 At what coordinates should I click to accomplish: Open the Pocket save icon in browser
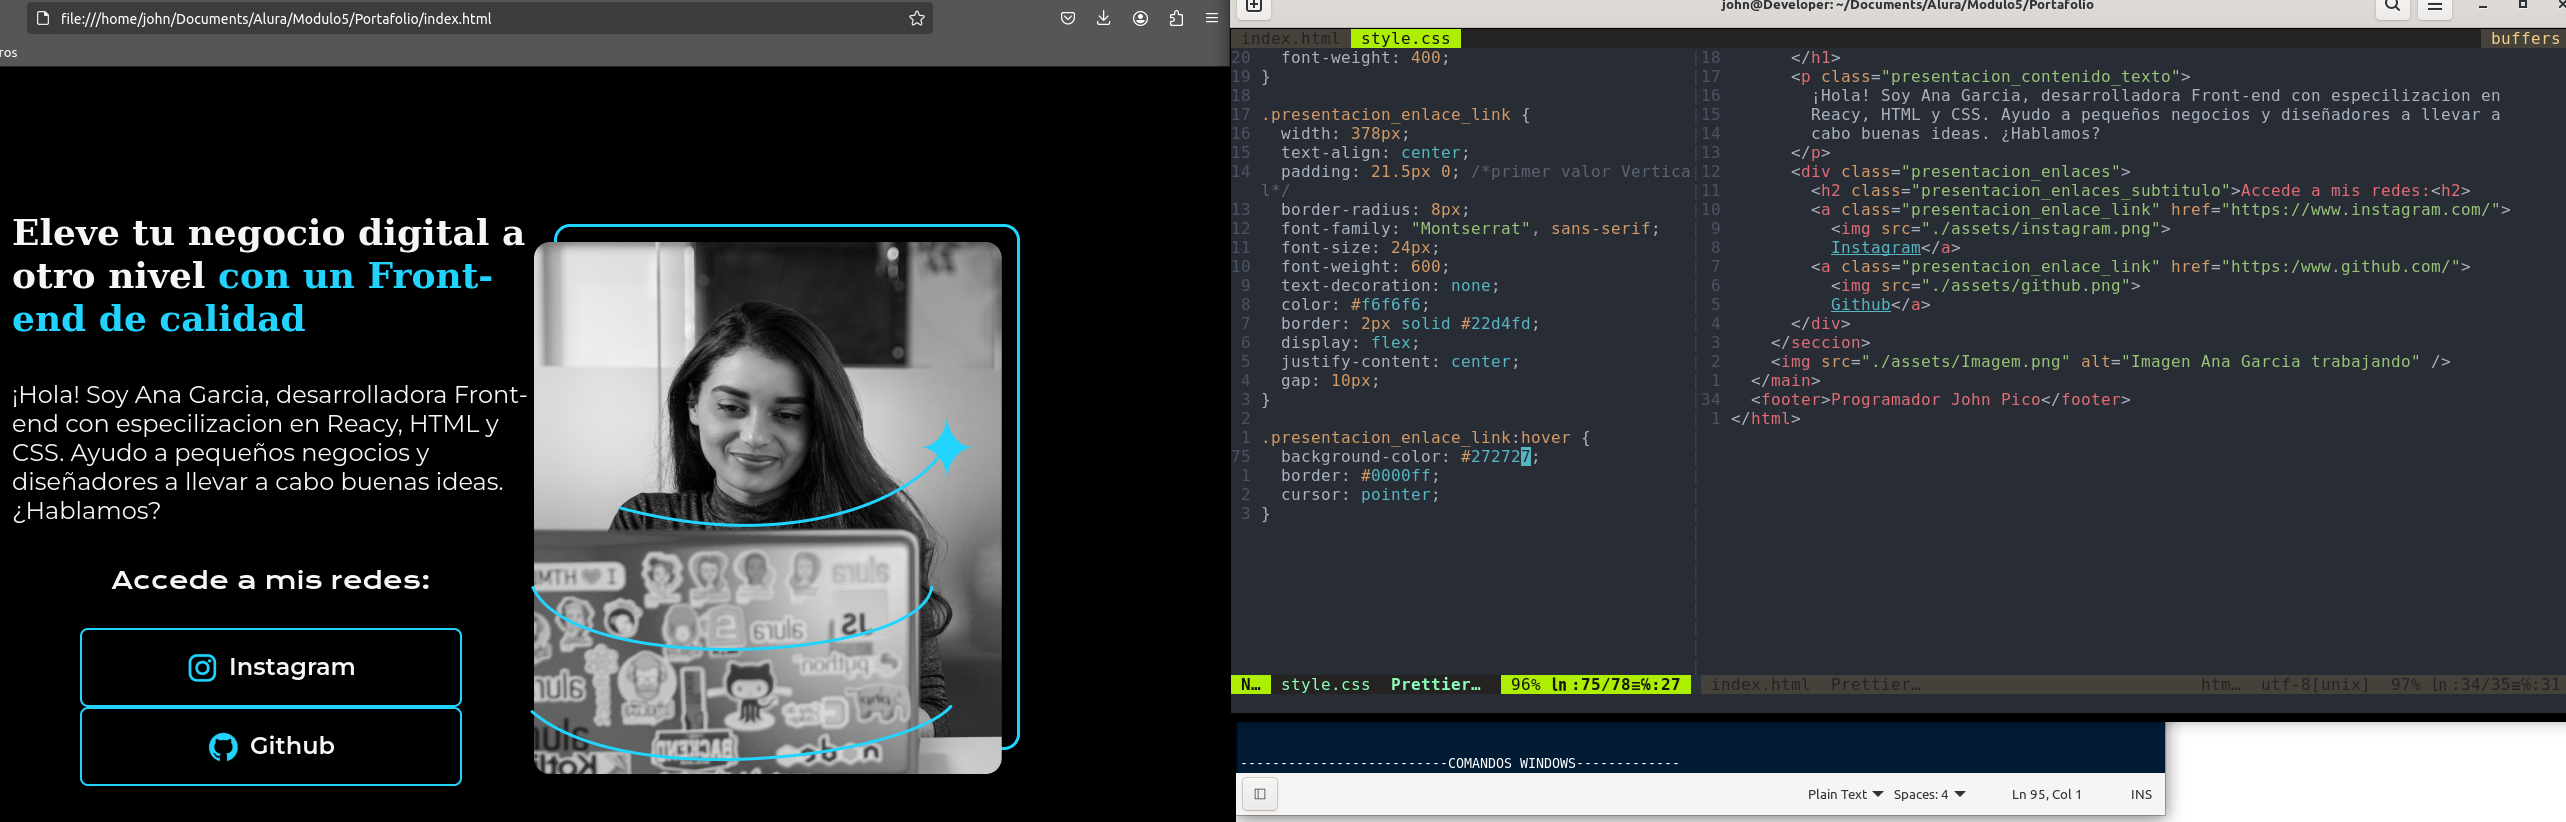(x=1068, y=18)
